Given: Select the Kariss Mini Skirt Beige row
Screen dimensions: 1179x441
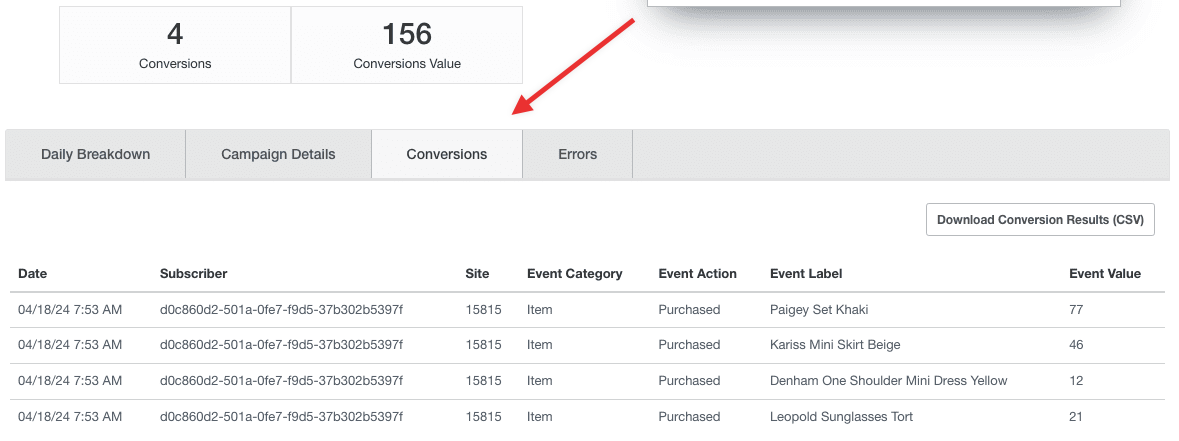Looking at the screenshot, I should tap(835, 345).
